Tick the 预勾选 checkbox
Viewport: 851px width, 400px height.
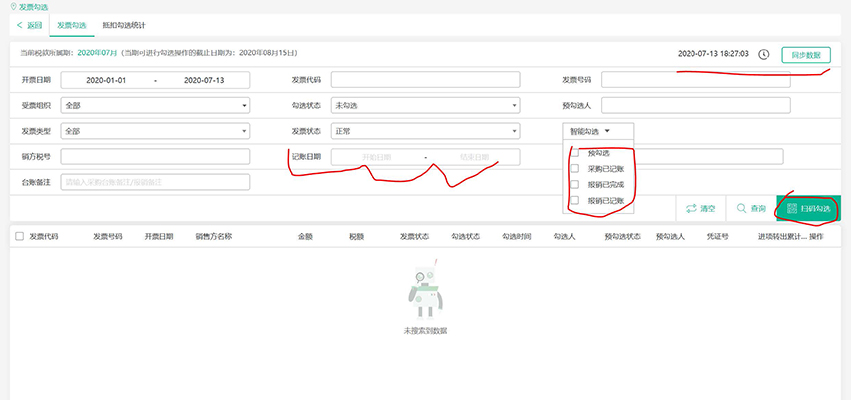[575, 153]
